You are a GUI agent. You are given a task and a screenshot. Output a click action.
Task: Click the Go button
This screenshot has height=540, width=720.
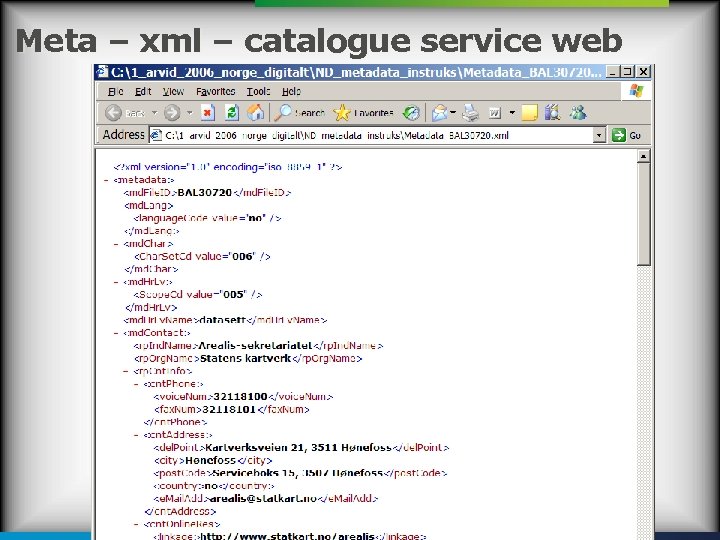[x=628, y=135]
